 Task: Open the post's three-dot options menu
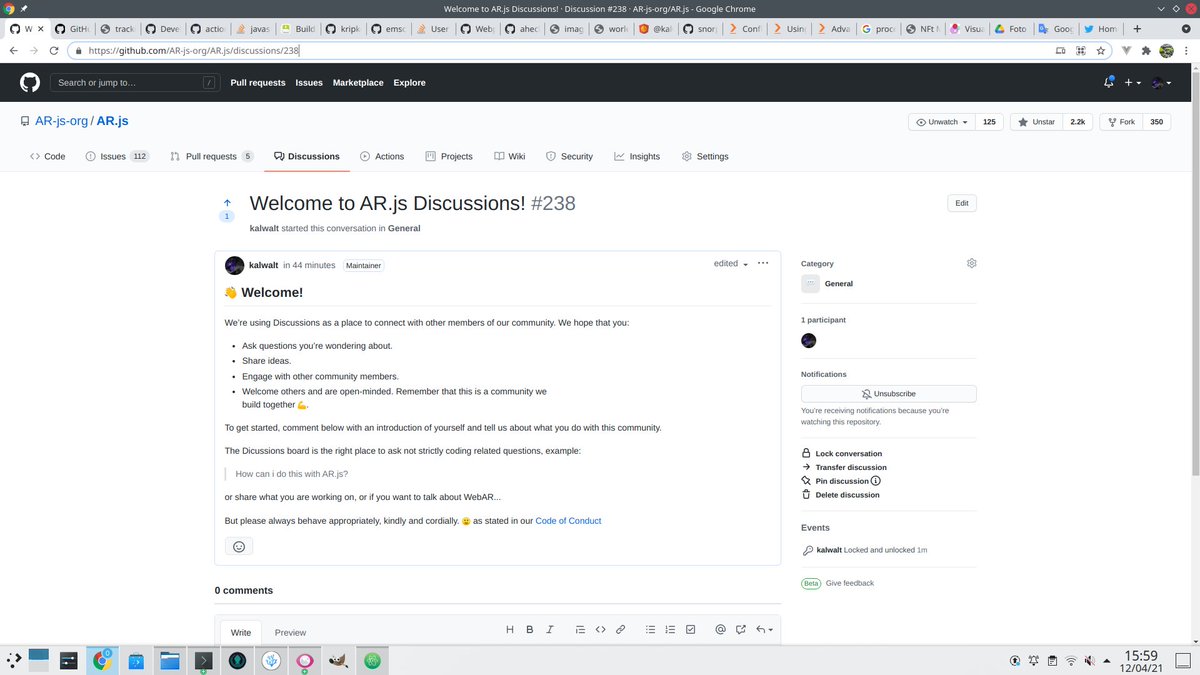(x=763, y=263)
